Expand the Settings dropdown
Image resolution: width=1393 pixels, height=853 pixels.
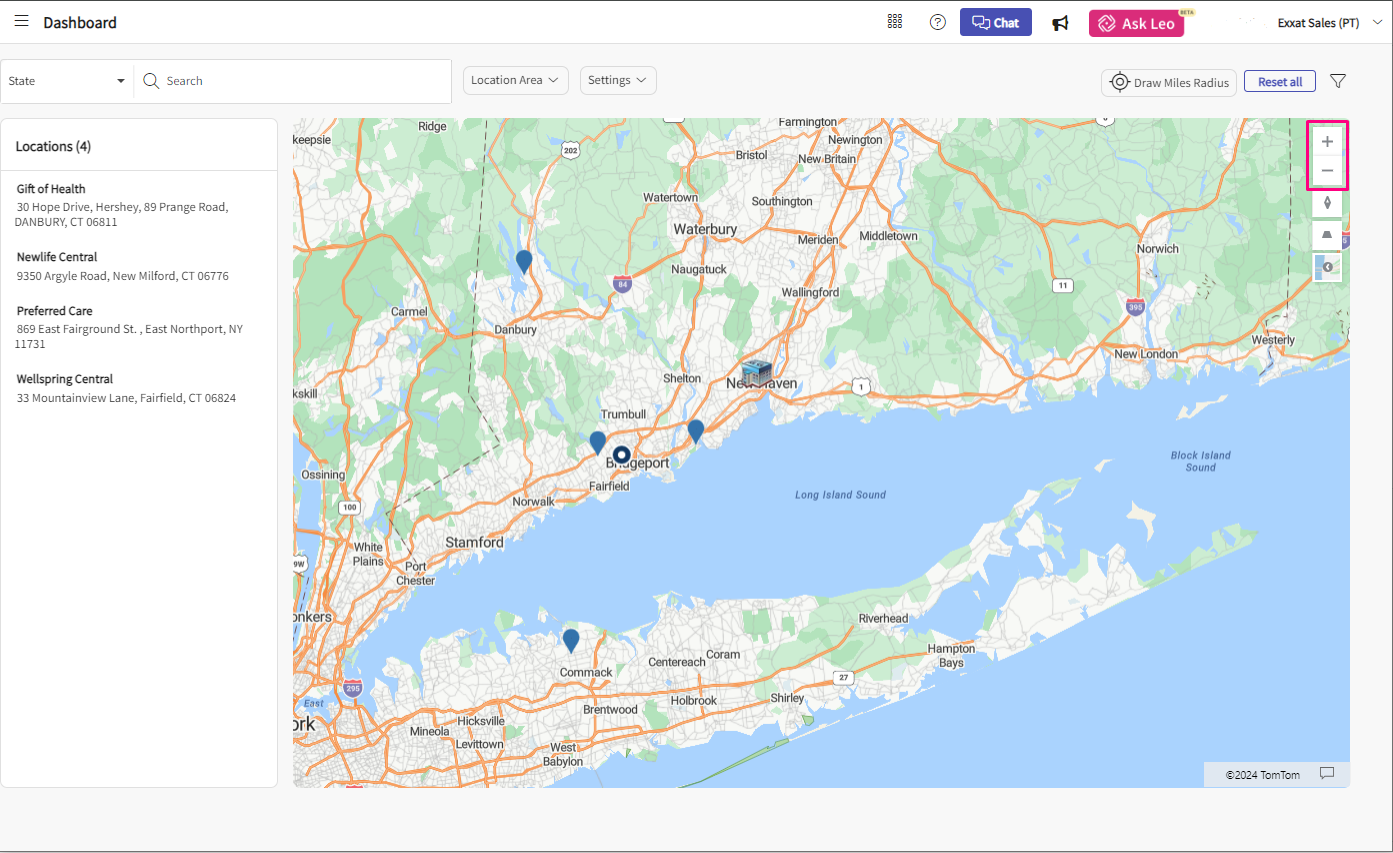[618, 81]
